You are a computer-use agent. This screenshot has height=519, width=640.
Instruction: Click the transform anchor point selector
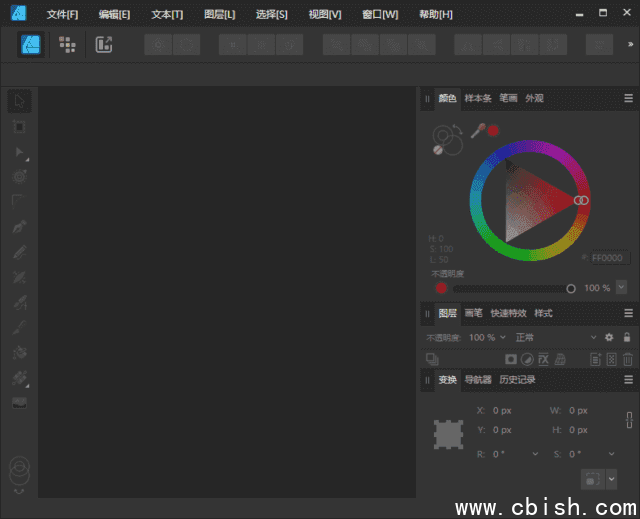click(448, 435)
